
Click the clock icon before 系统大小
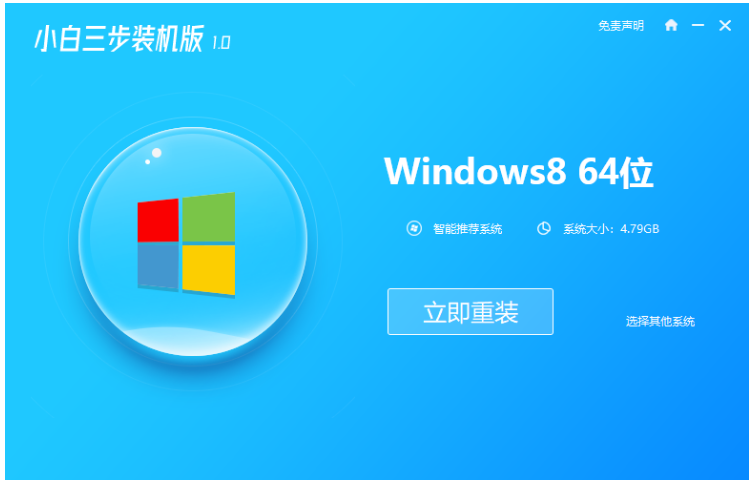543,228
